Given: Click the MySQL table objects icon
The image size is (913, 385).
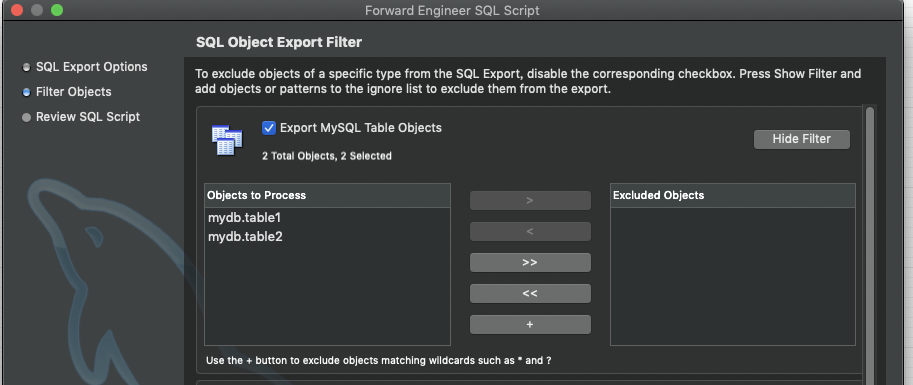Looking at the screenshot, I should [227, 140].
